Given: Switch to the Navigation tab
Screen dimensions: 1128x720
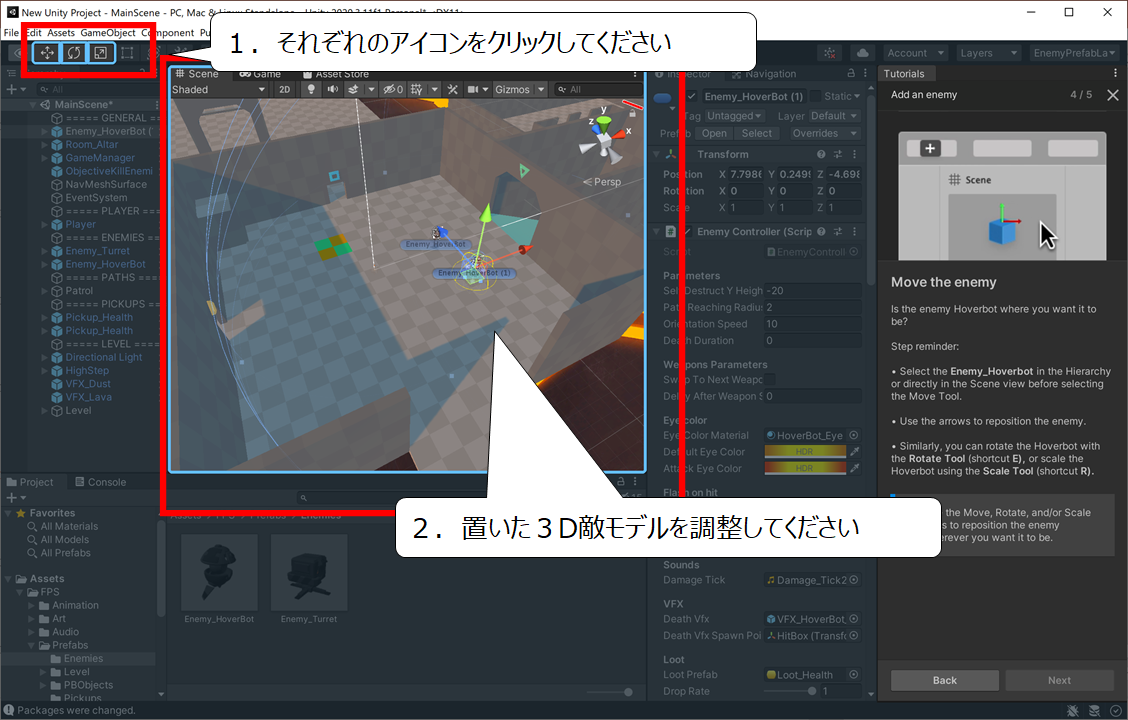Looking at the screenshot, I should (x=763, y=73).
